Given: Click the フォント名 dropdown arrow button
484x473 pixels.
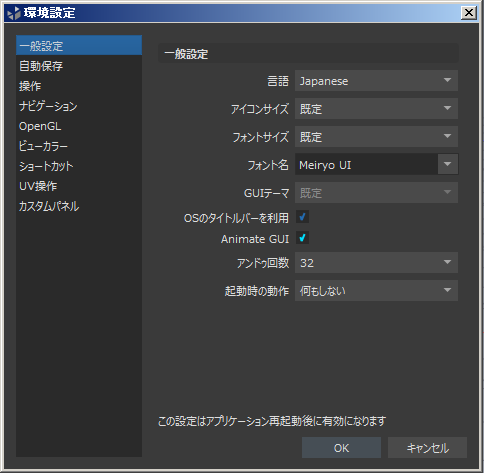Looking at the screenshot, I should pos(448,164).
